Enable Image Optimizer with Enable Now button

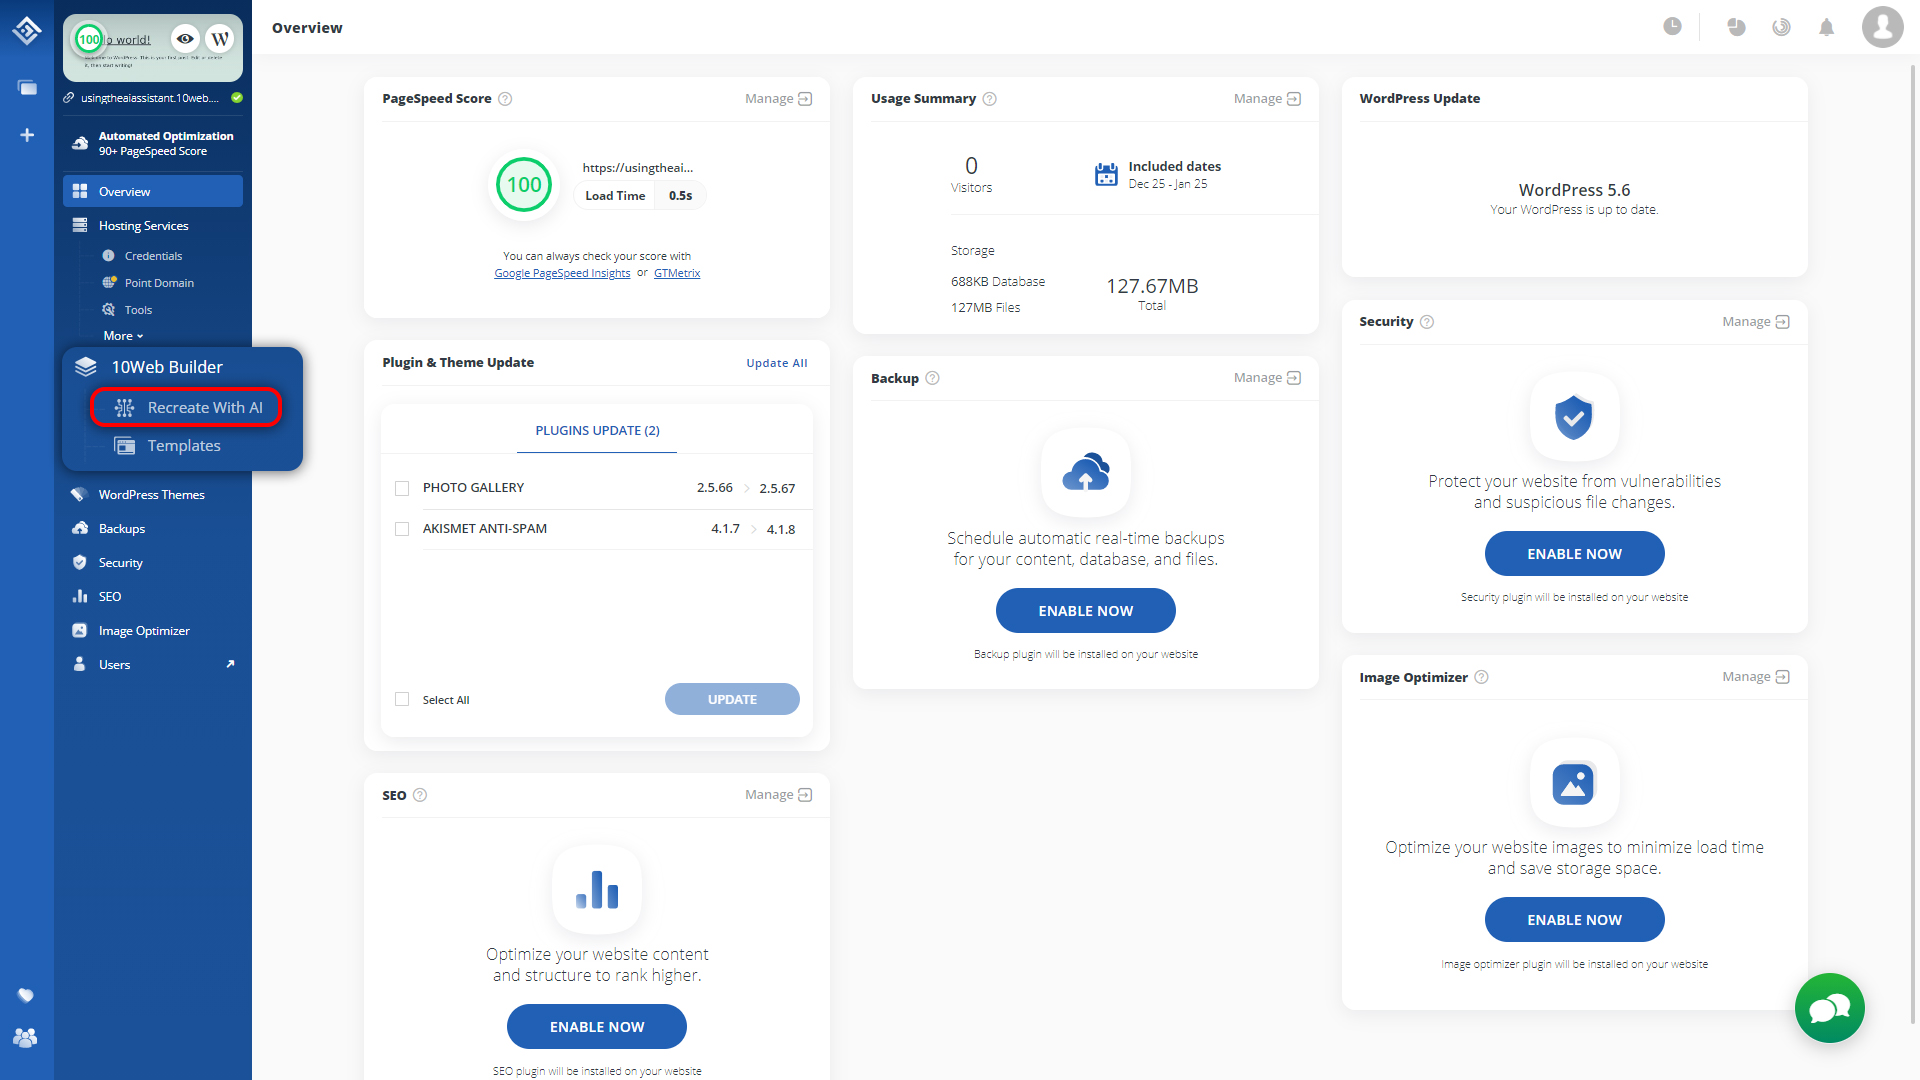click(x=1574, y=920)
